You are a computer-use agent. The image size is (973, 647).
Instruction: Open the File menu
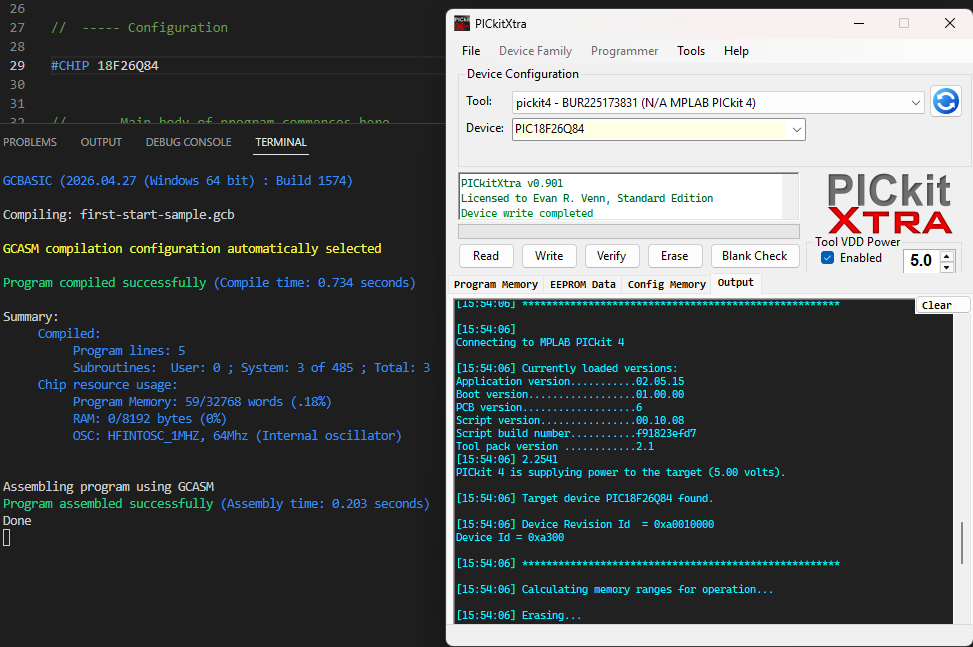pyautogui.click(x=471, y=51)
